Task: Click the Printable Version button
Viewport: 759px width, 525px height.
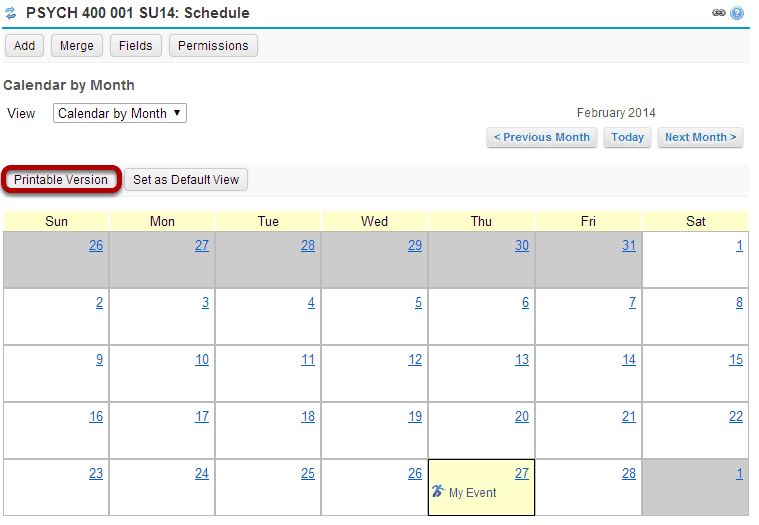Action: [61, 180]
